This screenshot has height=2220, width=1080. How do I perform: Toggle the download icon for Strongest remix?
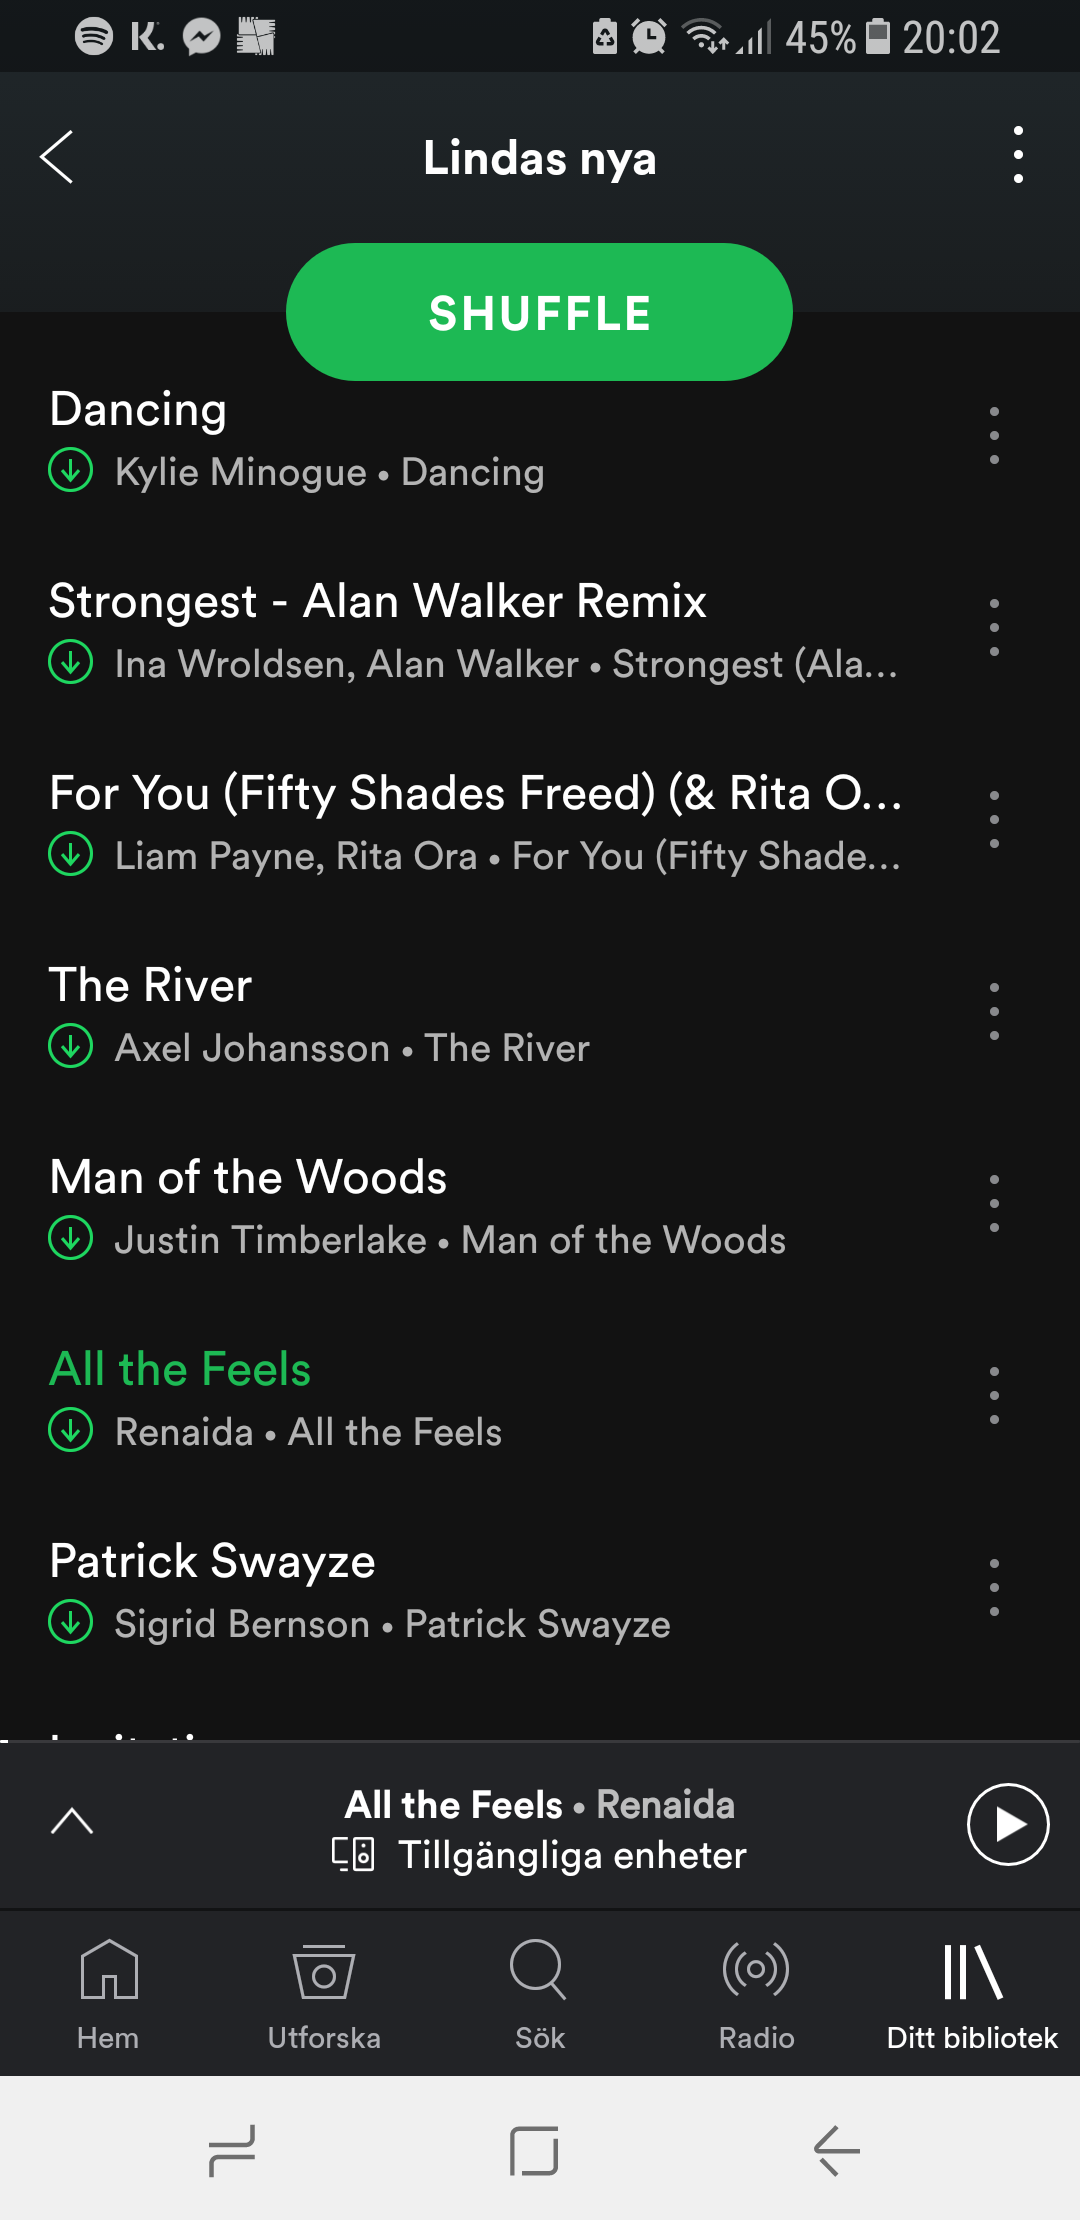[x=71, y=662]
